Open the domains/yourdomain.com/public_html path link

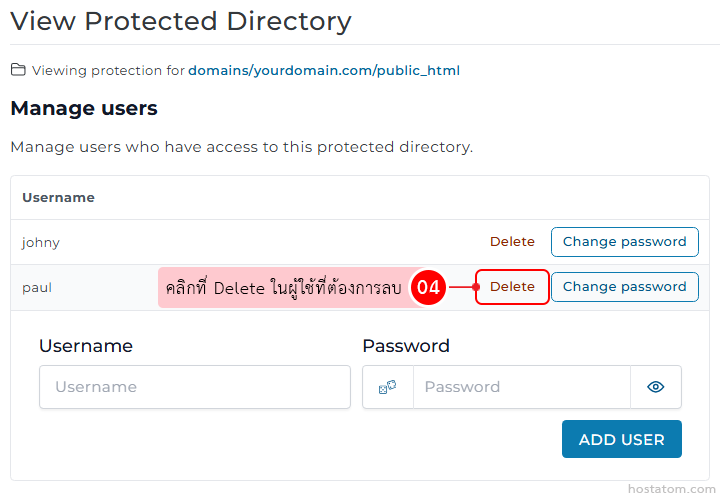[323, 71]
